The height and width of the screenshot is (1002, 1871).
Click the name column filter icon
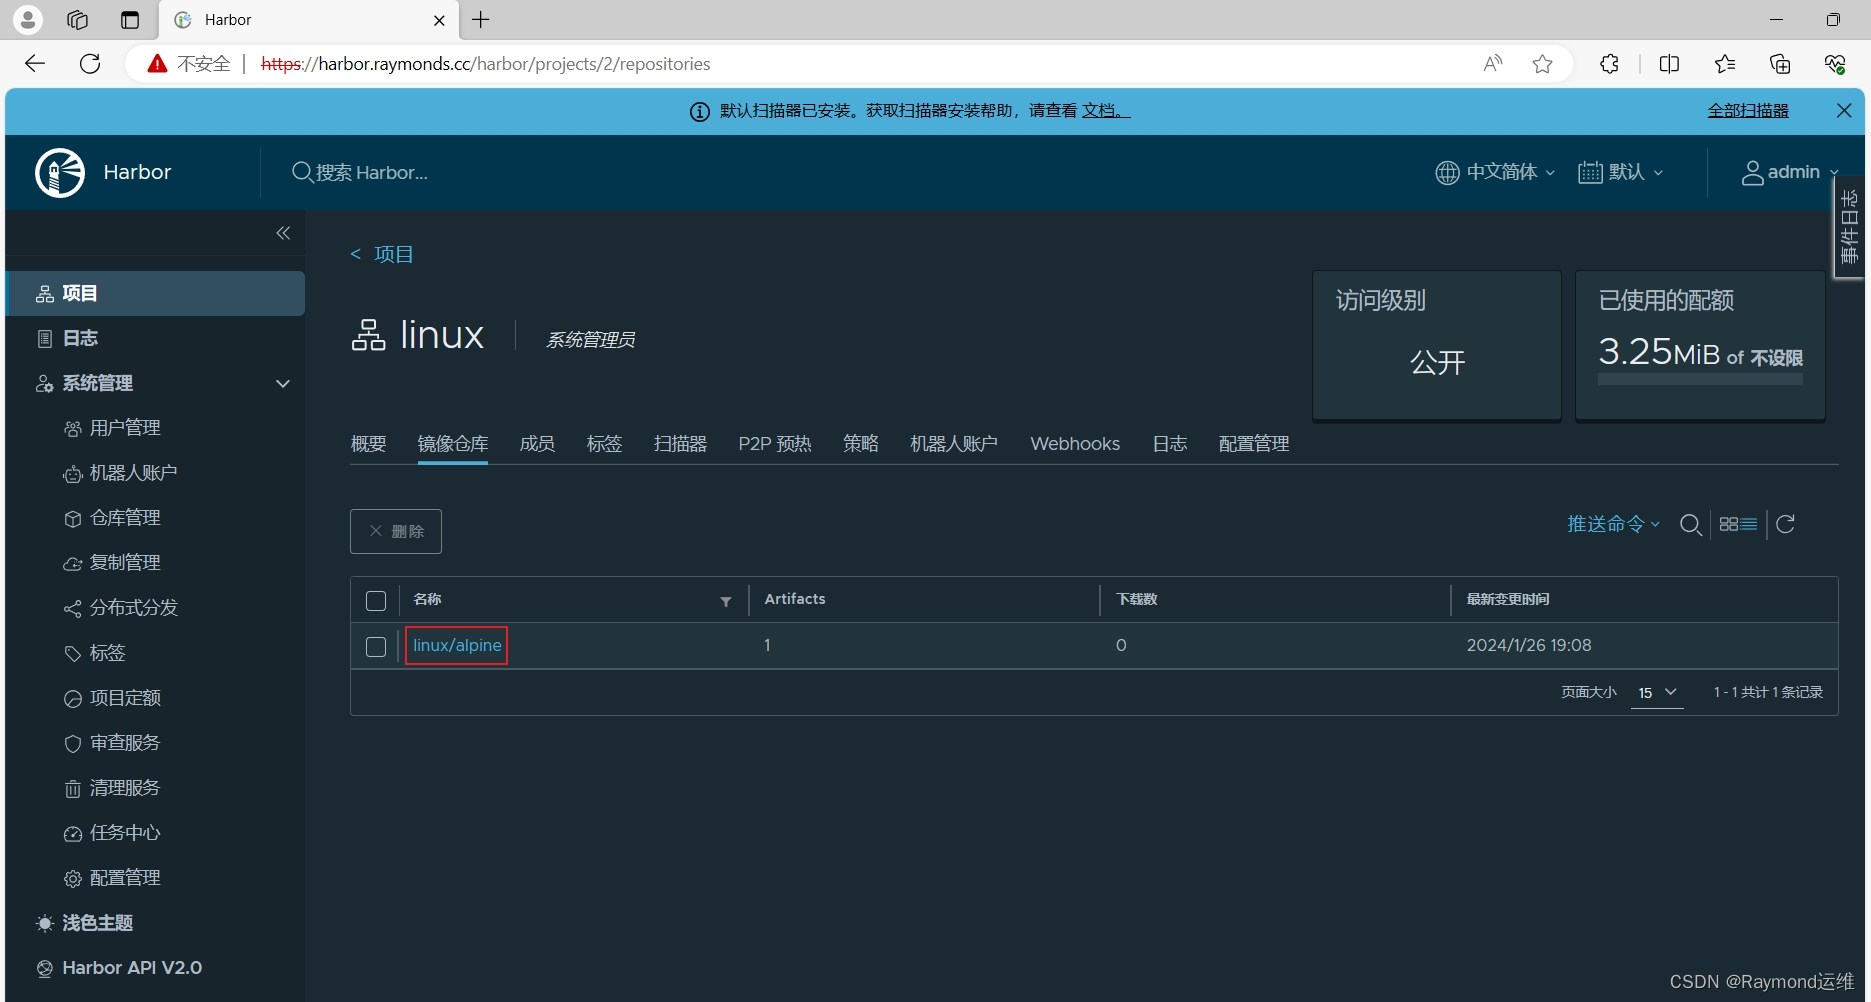[726, 601]
